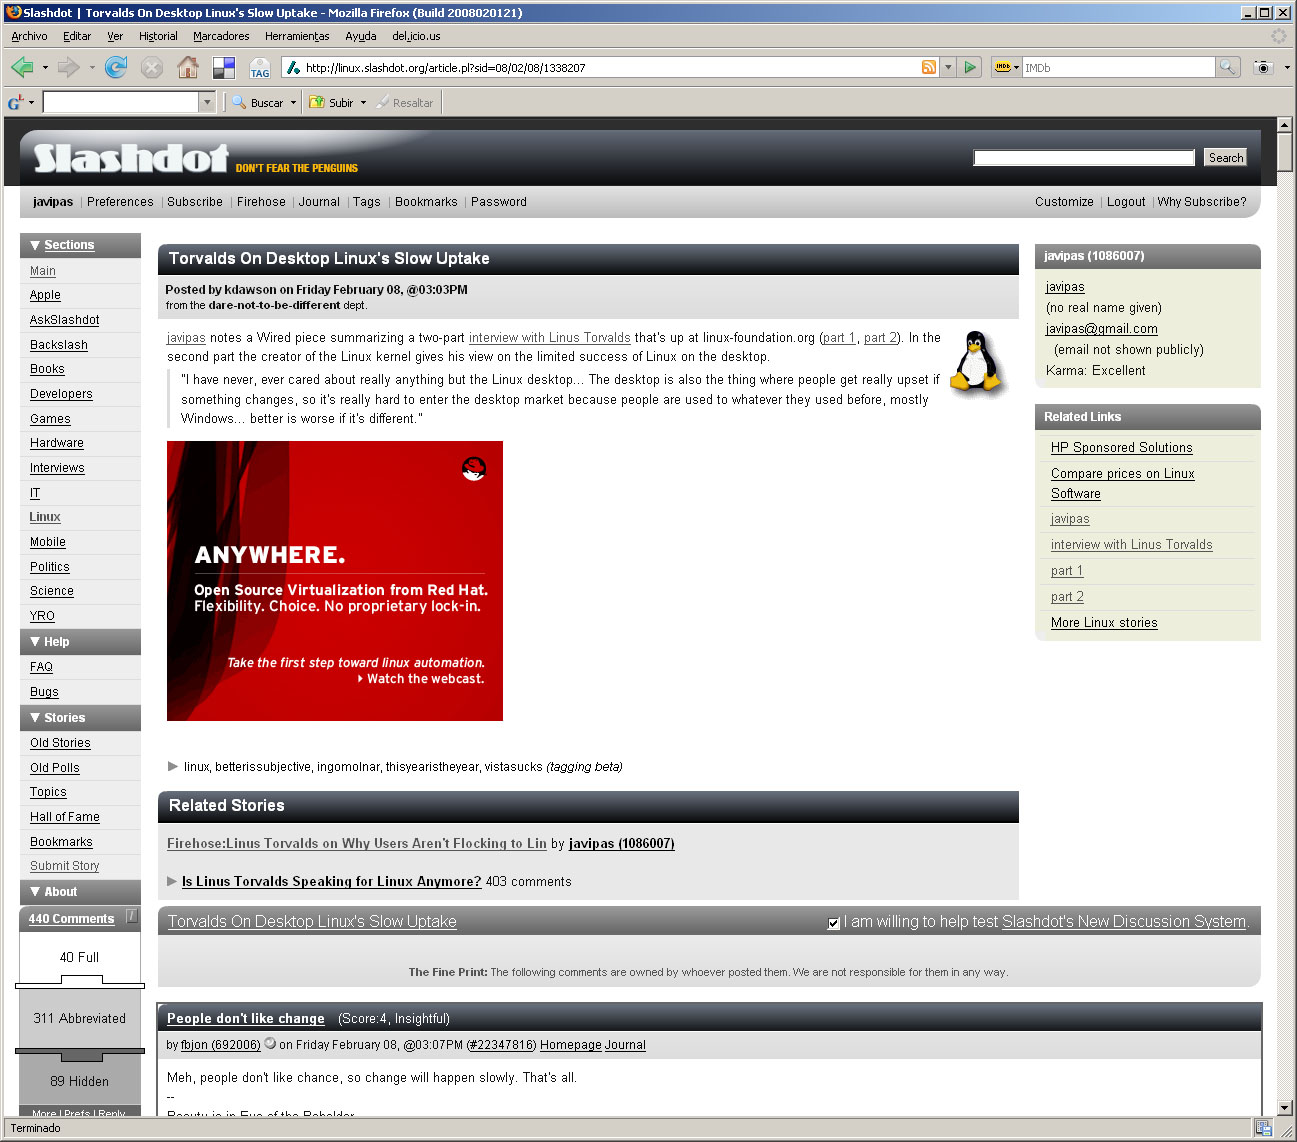
Task: Click the Slashdot search text field
Action: click(x=1083, y=158)
